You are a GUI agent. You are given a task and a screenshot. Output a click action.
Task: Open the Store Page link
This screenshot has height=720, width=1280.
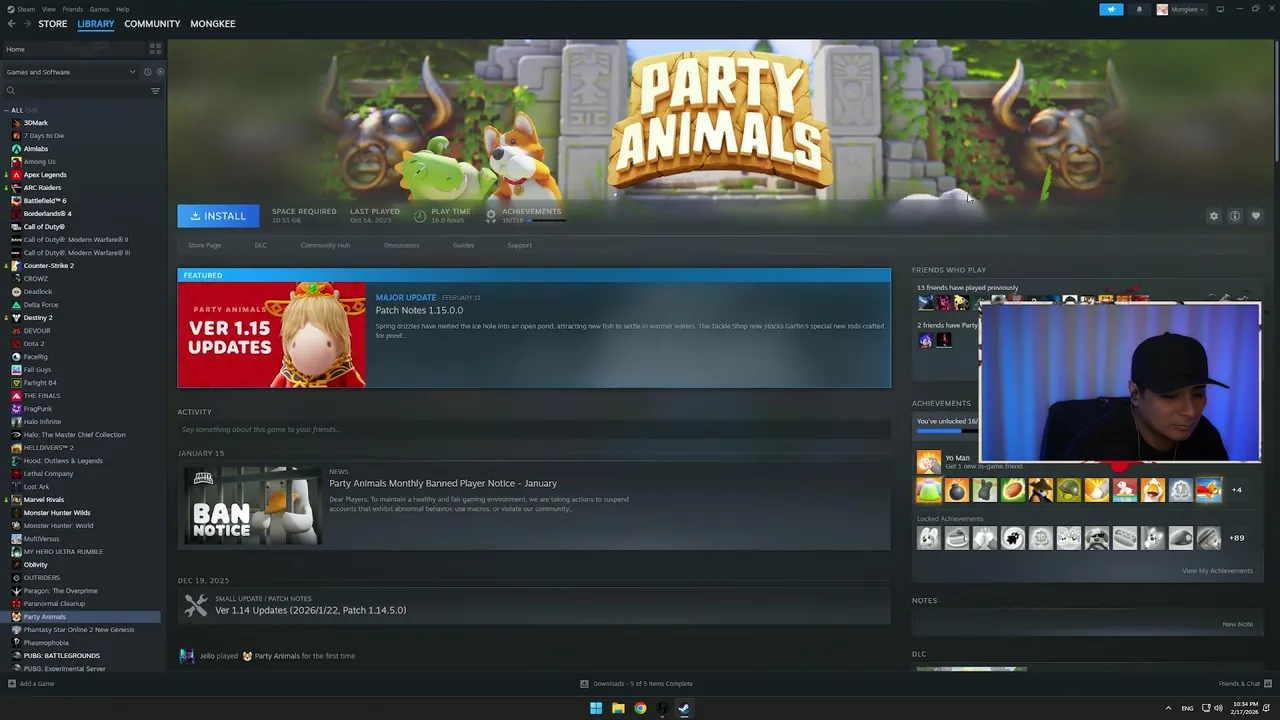204,245
